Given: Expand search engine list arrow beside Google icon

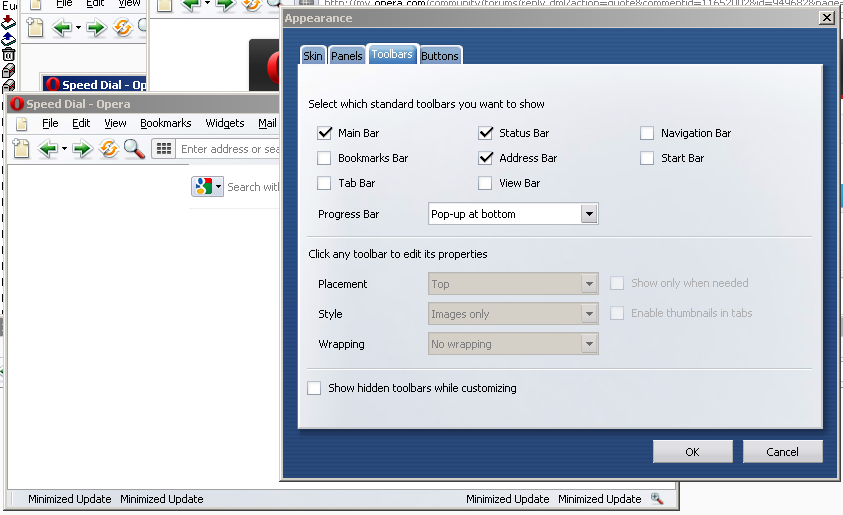Looking at the screenshot, I should tap(218, 187).
